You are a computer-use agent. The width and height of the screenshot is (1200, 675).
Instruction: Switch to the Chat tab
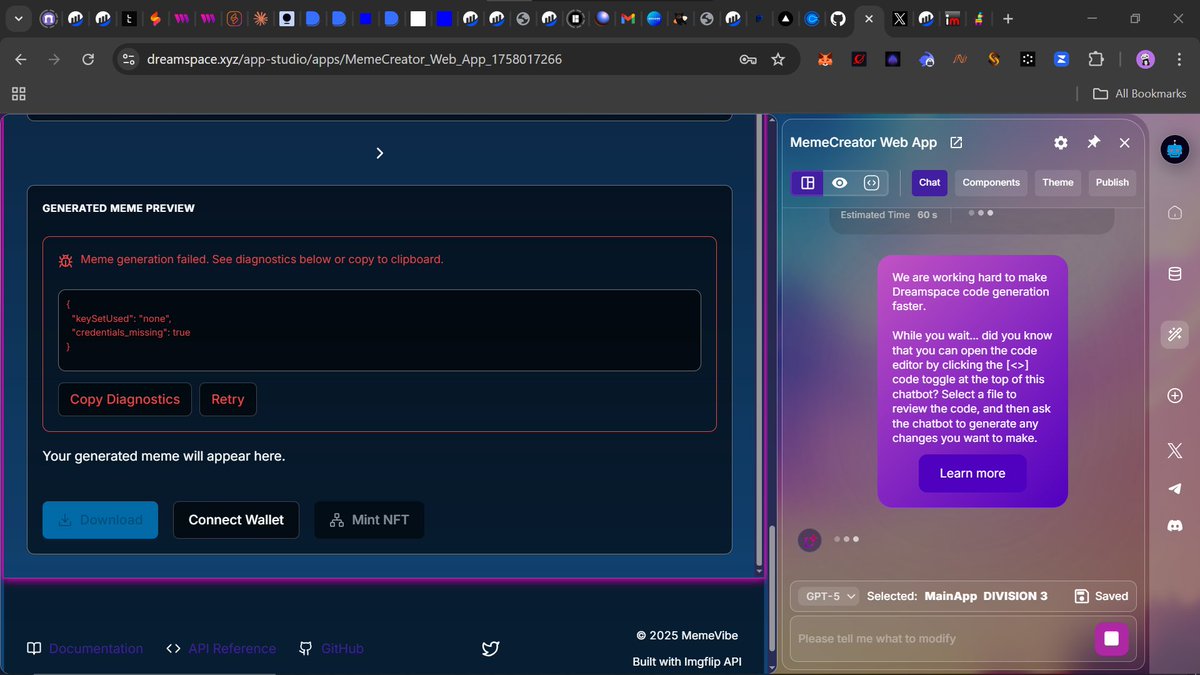[930, 182]
